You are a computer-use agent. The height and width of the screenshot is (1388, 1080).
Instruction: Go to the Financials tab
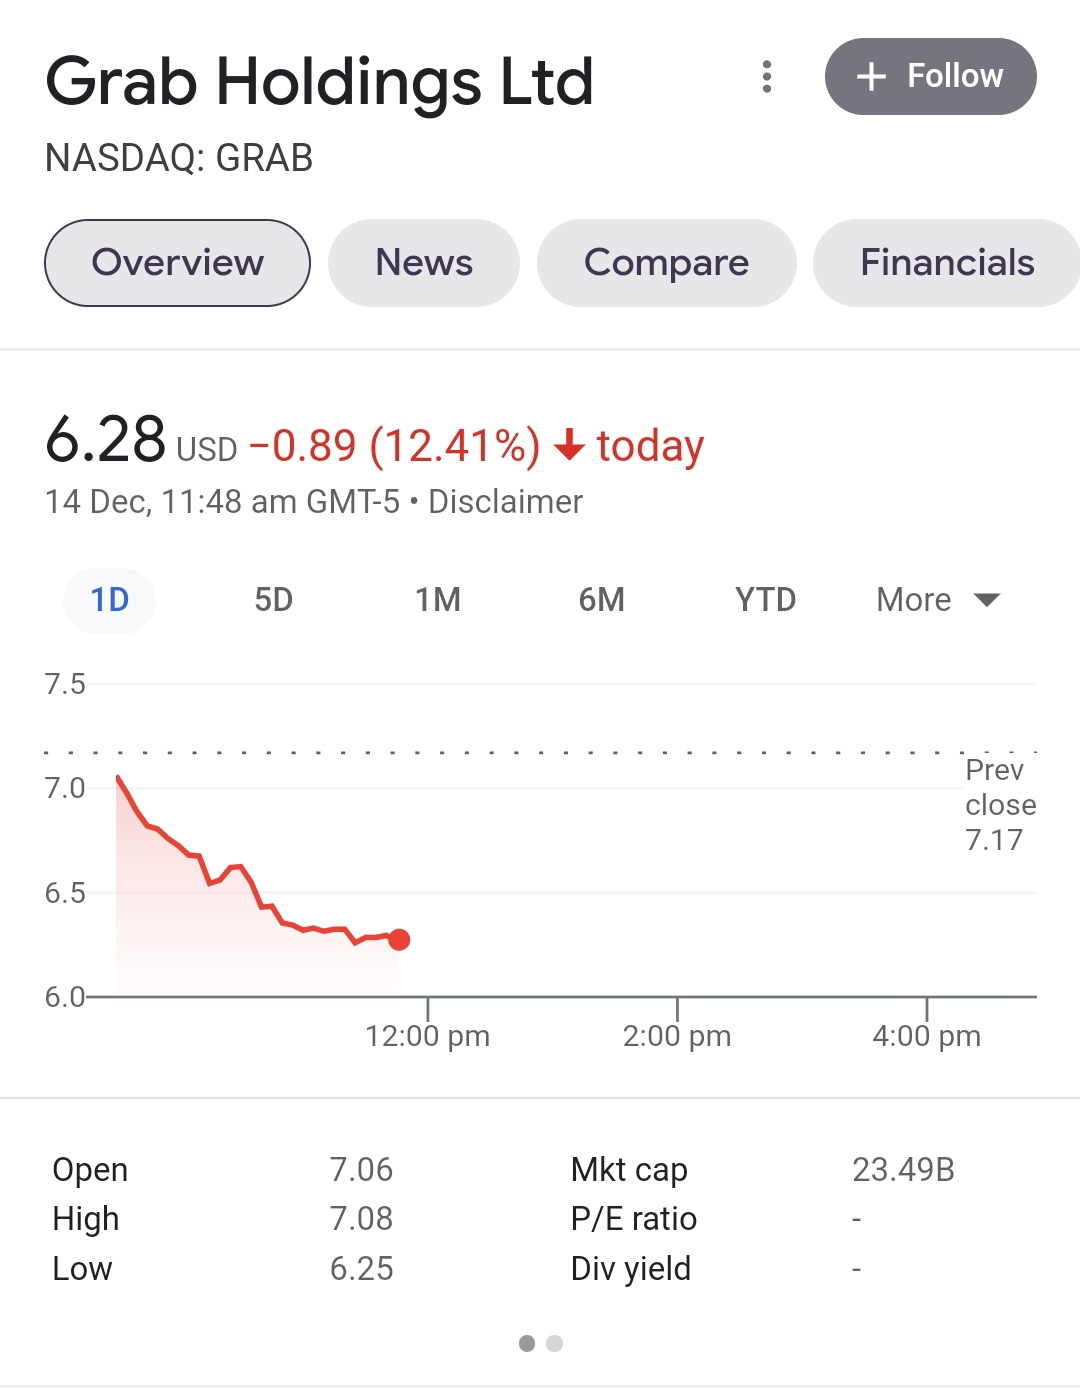click(x=946, y=263)
